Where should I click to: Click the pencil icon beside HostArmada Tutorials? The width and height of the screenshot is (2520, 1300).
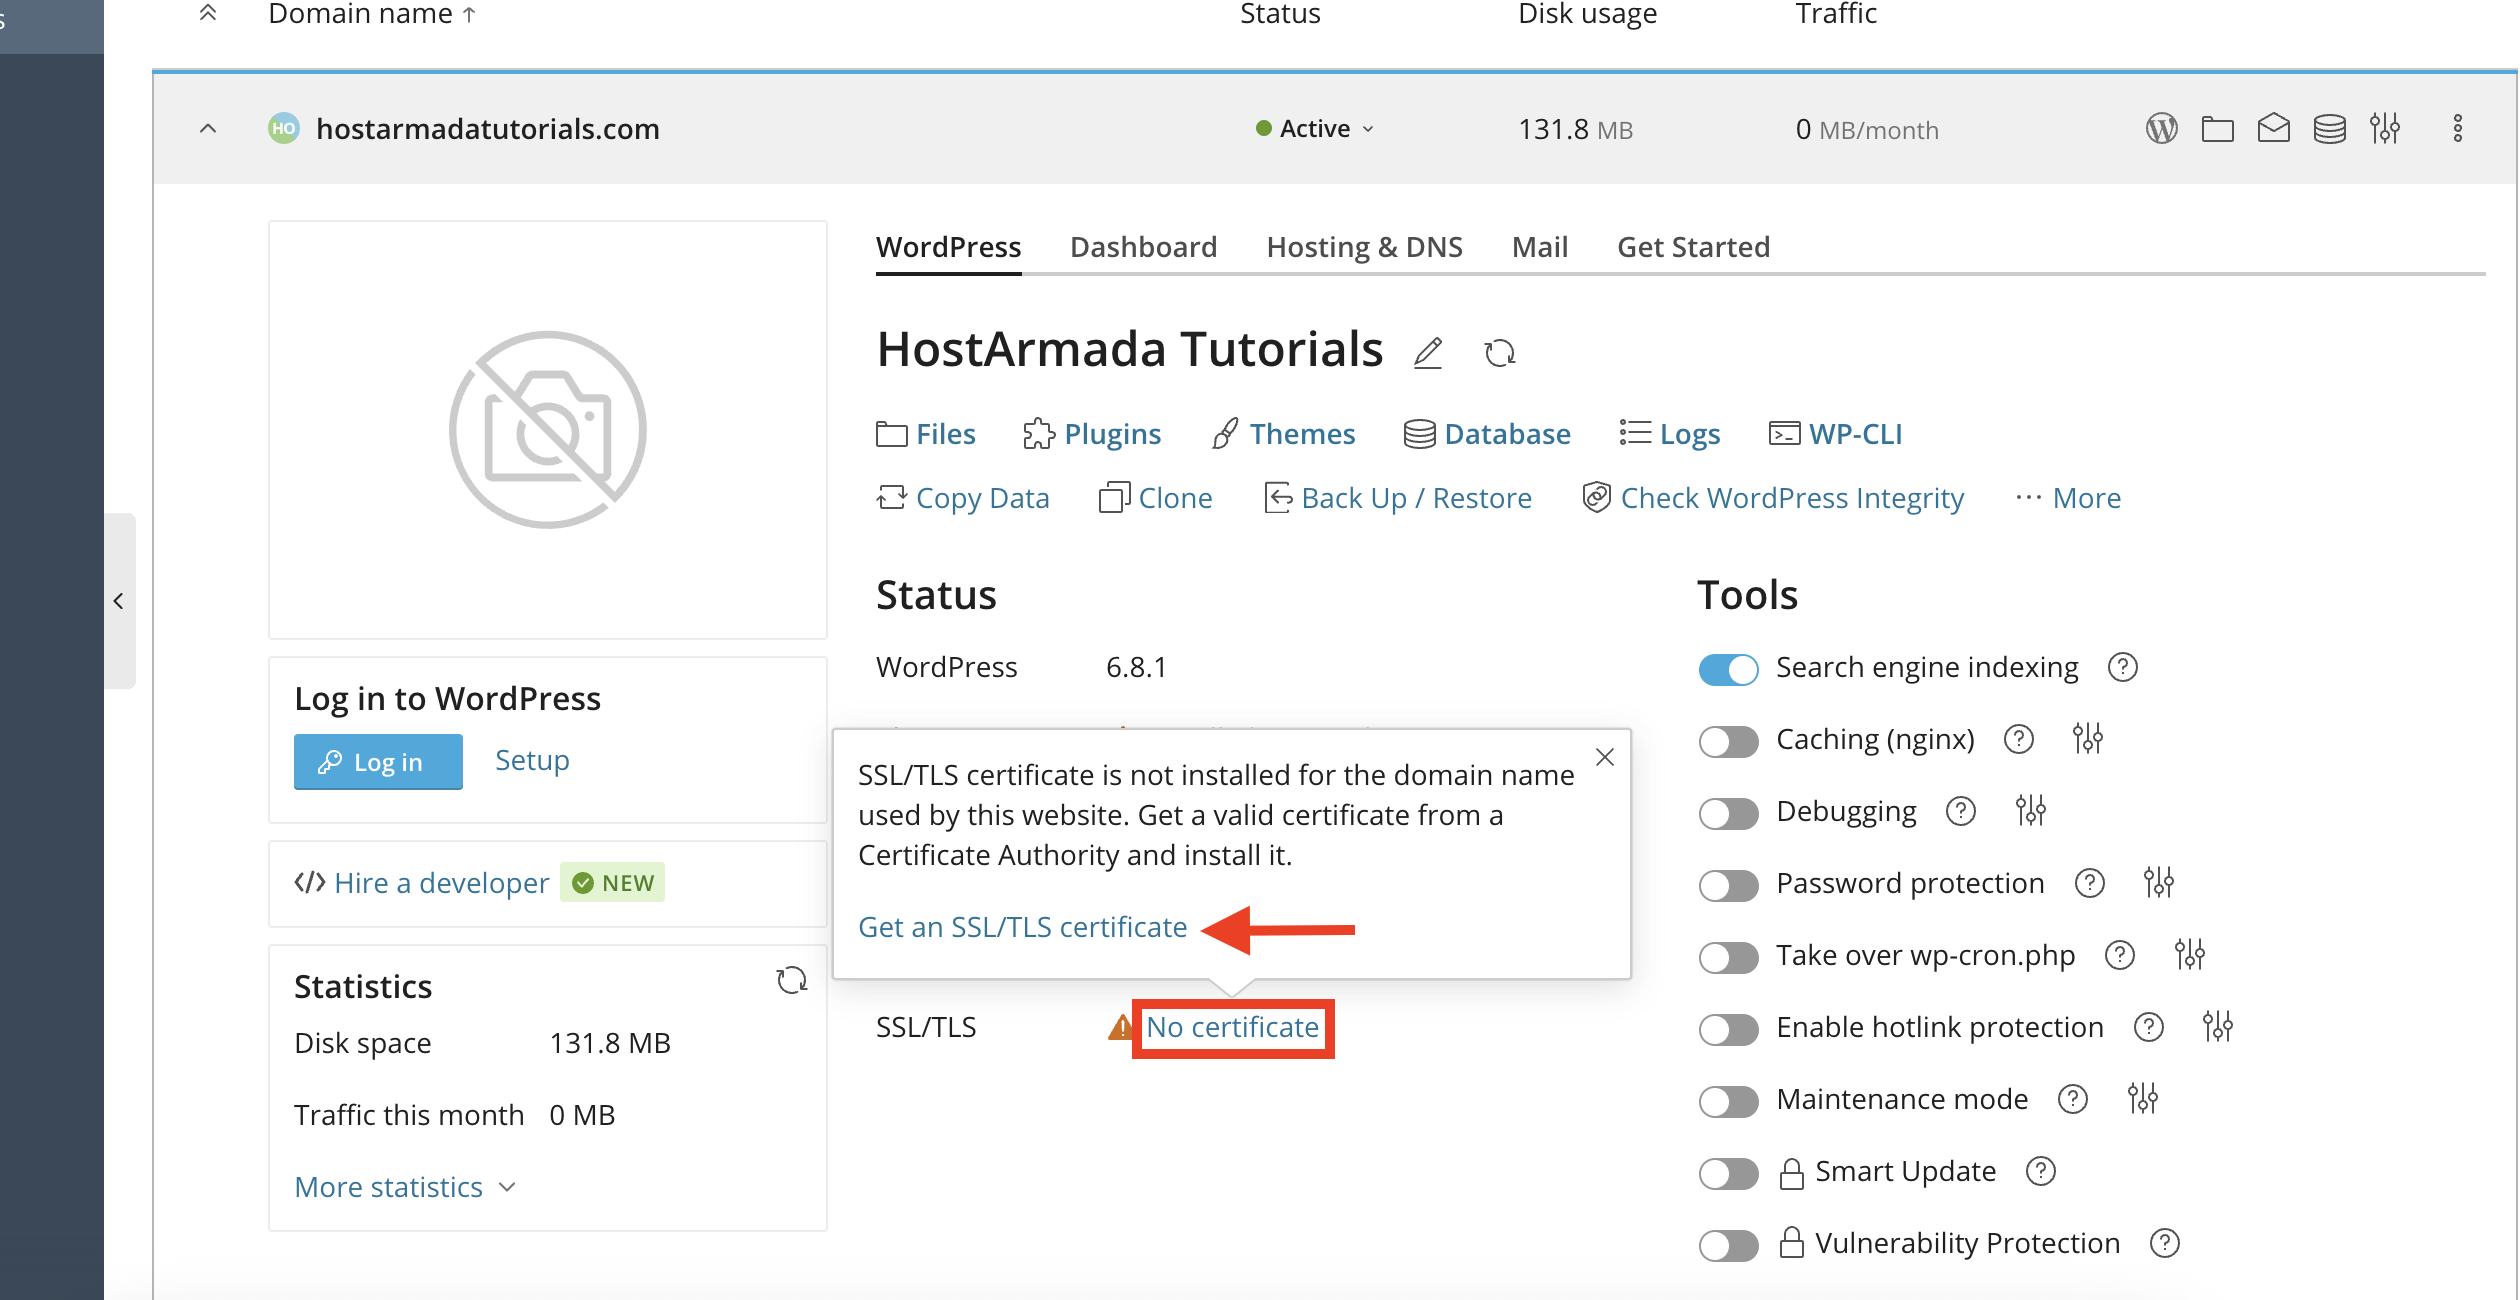coord(1428,353)
